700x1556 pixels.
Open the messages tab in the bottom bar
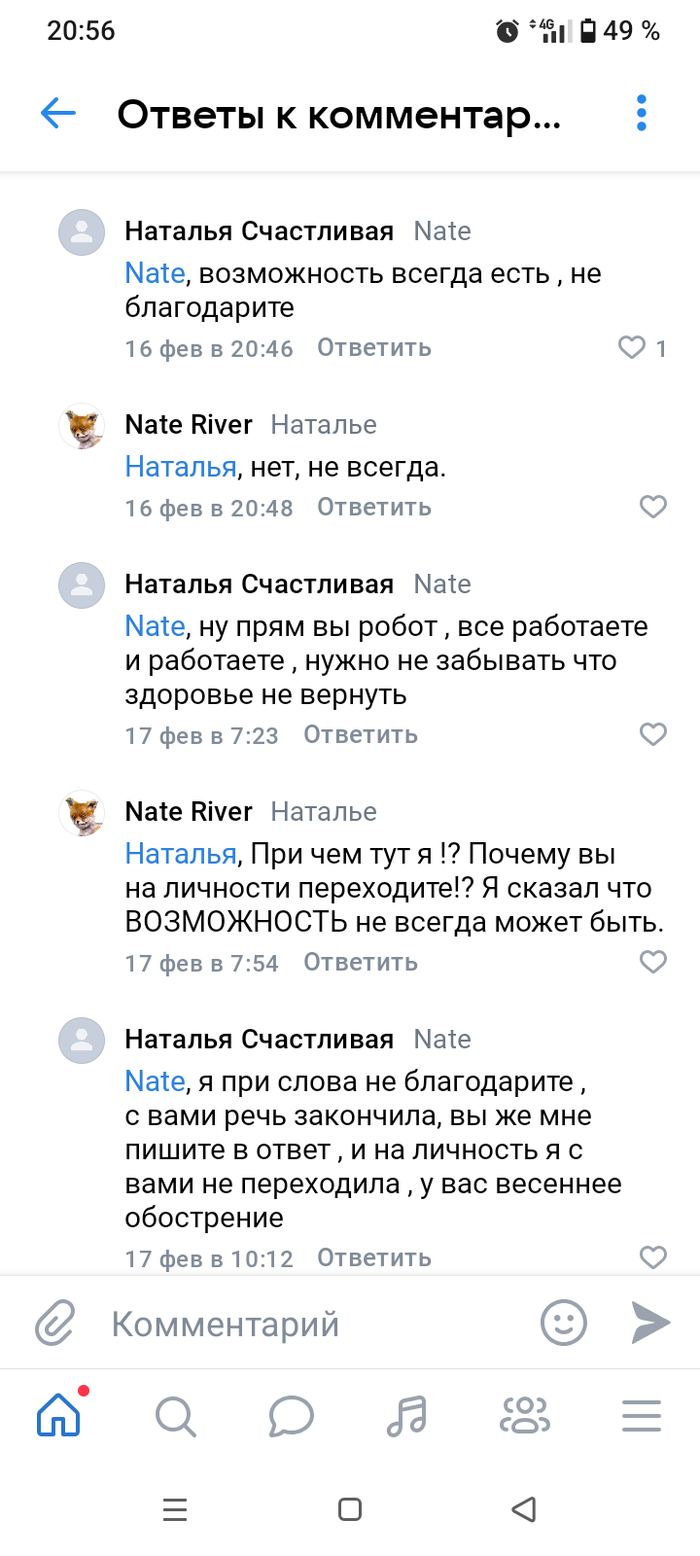click(291, 1416)
